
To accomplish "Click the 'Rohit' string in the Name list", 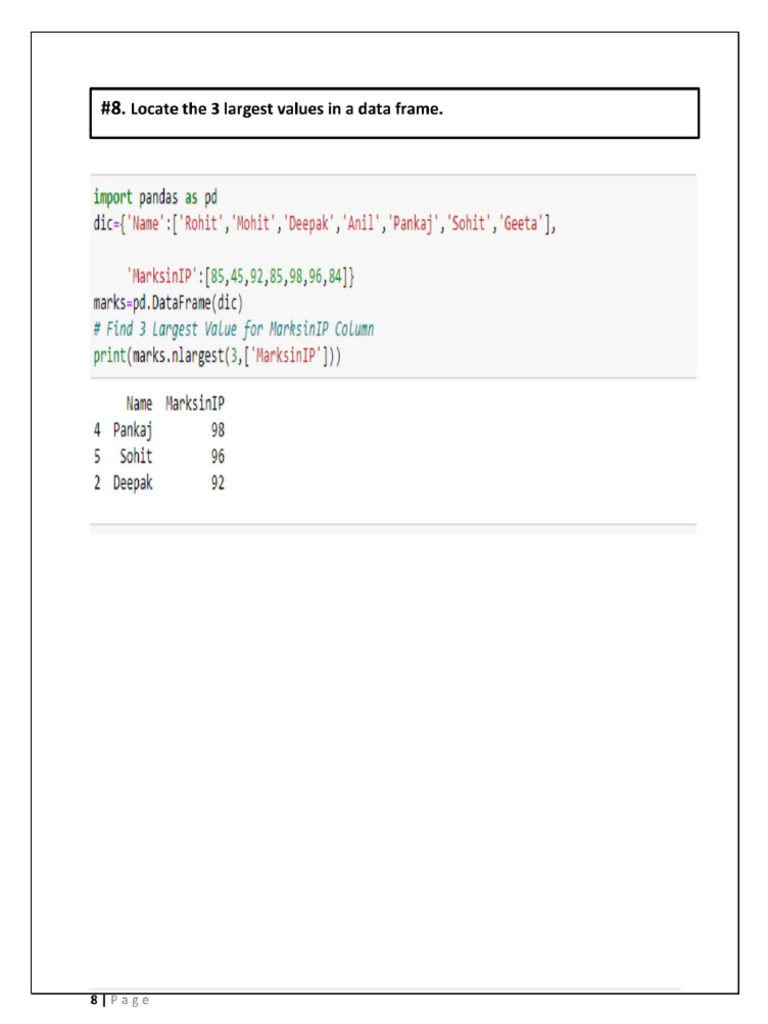I will click(203, 224).
